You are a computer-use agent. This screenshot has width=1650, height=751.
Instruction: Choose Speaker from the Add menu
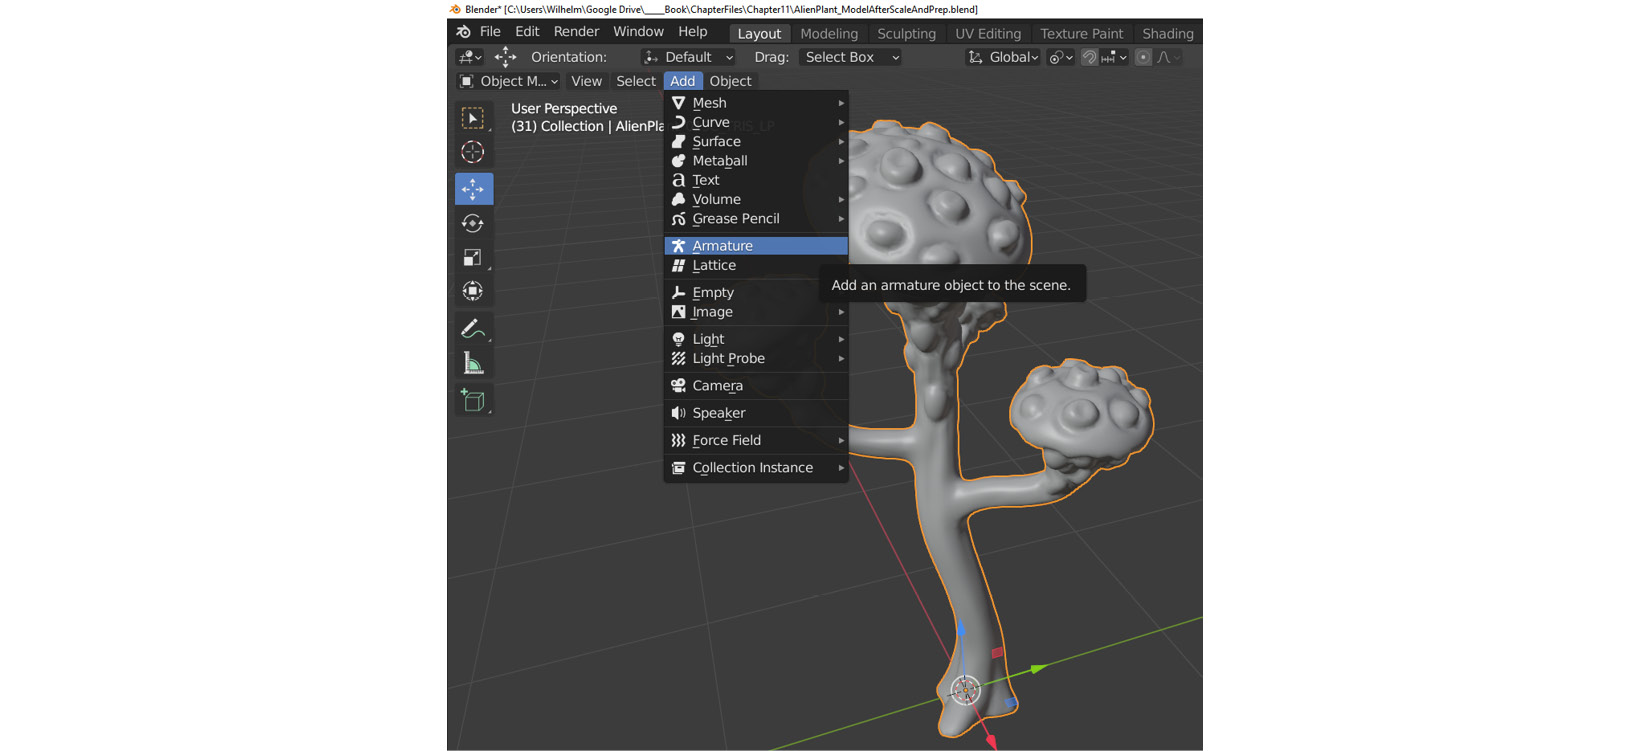756,413
